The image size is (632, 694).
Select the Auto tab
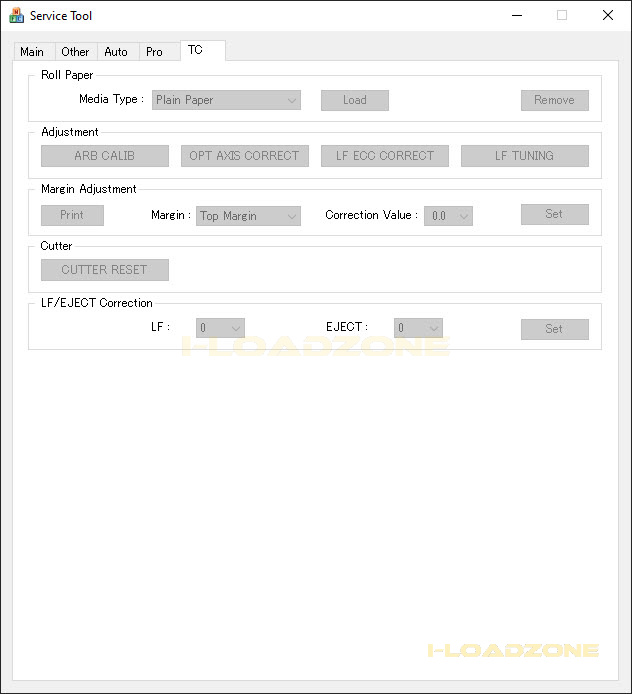[118, 52]
